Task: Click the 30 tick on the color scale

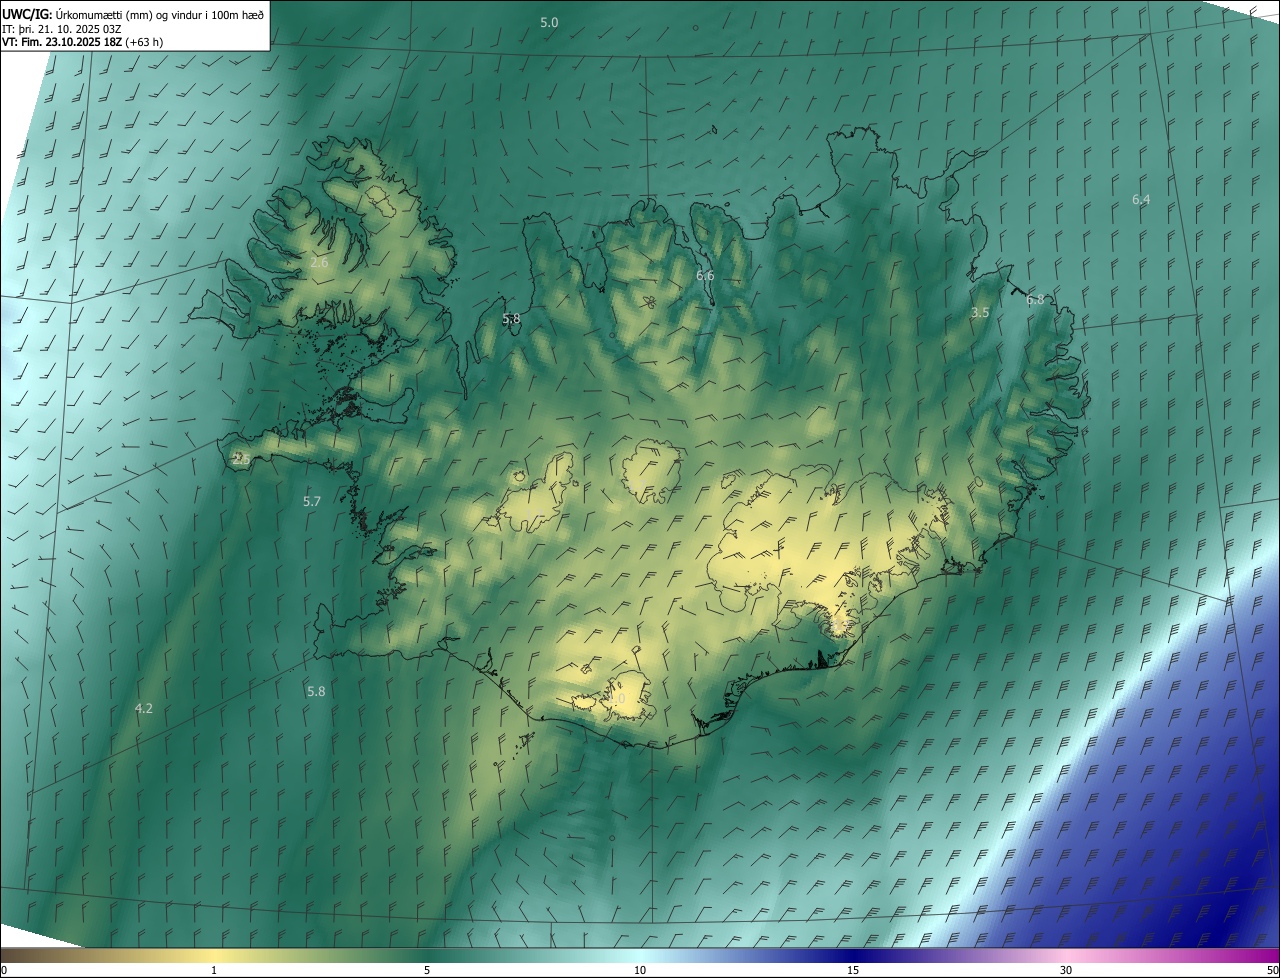Action: click(1066, 971)
